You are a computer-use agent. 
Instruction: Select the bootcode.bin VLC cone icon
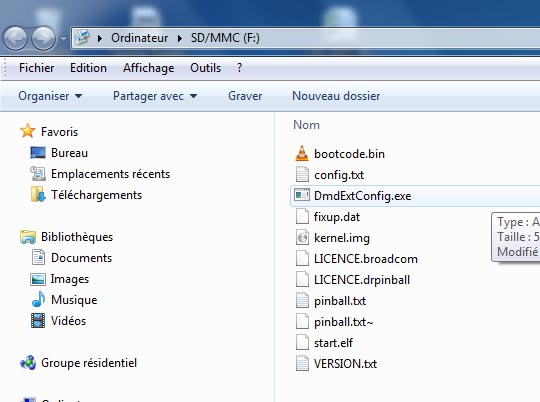[302, 154]
